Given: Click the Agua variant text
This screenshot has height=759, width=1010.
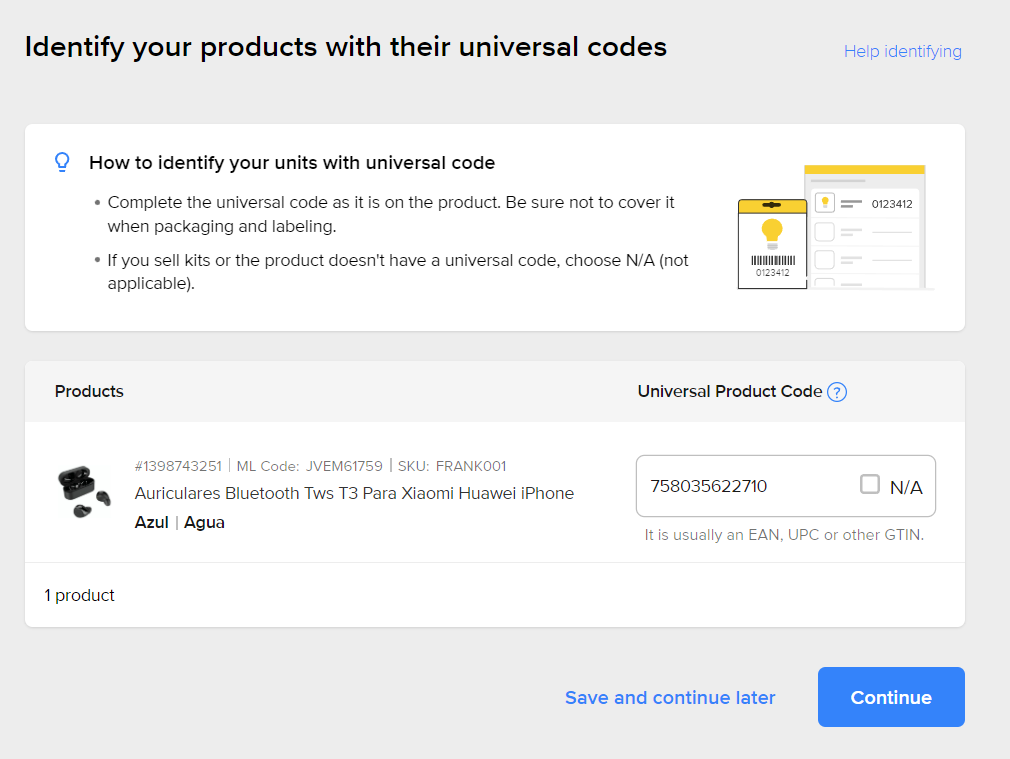Looking at the screenshot, I should (x=204, y=522).
